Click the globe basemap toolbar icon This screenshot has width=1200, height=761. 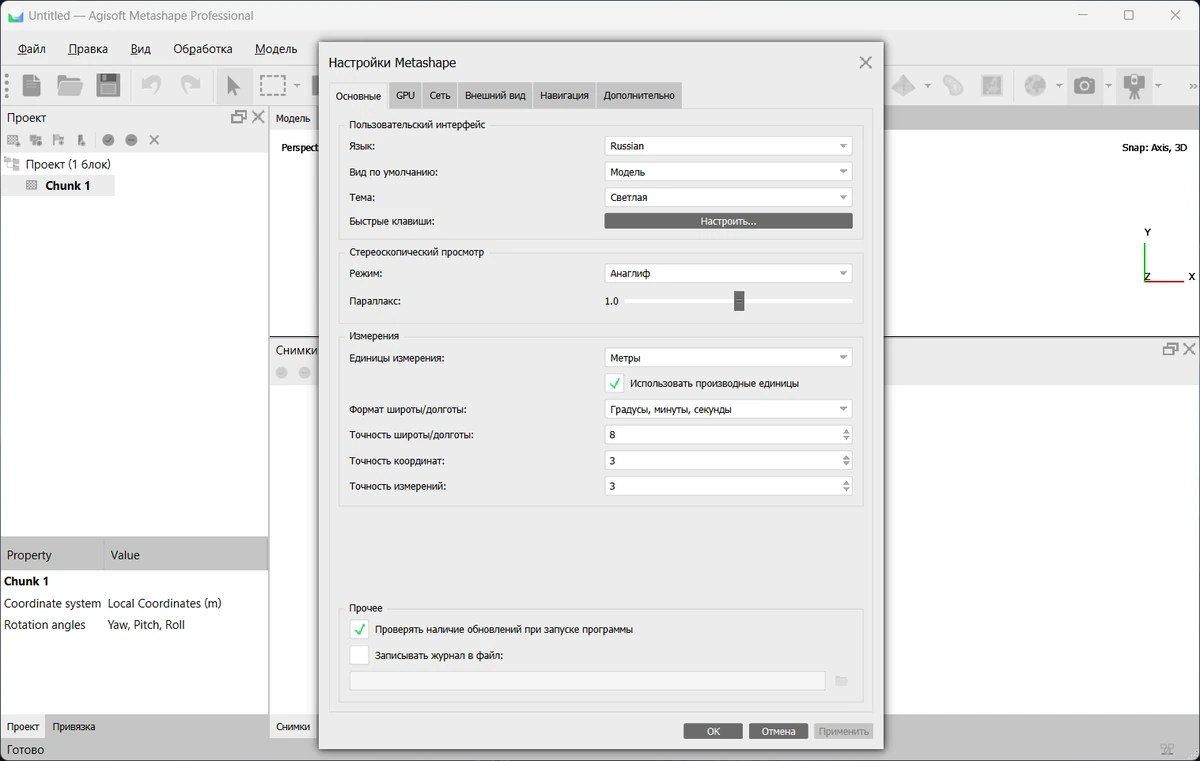[x=1035, y=86]
